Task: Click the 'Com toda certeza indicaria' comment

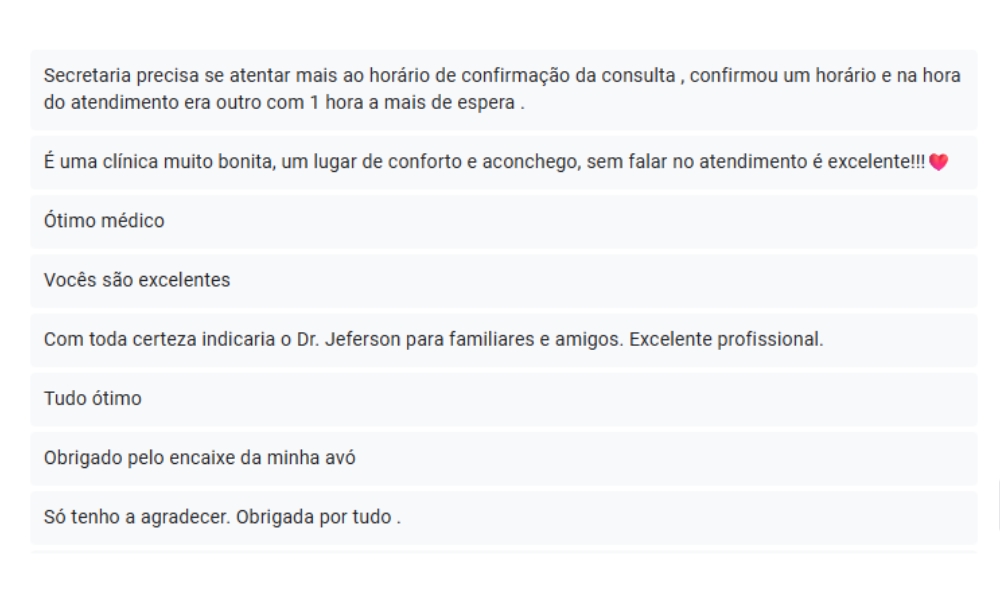Action: pos(504,340)
